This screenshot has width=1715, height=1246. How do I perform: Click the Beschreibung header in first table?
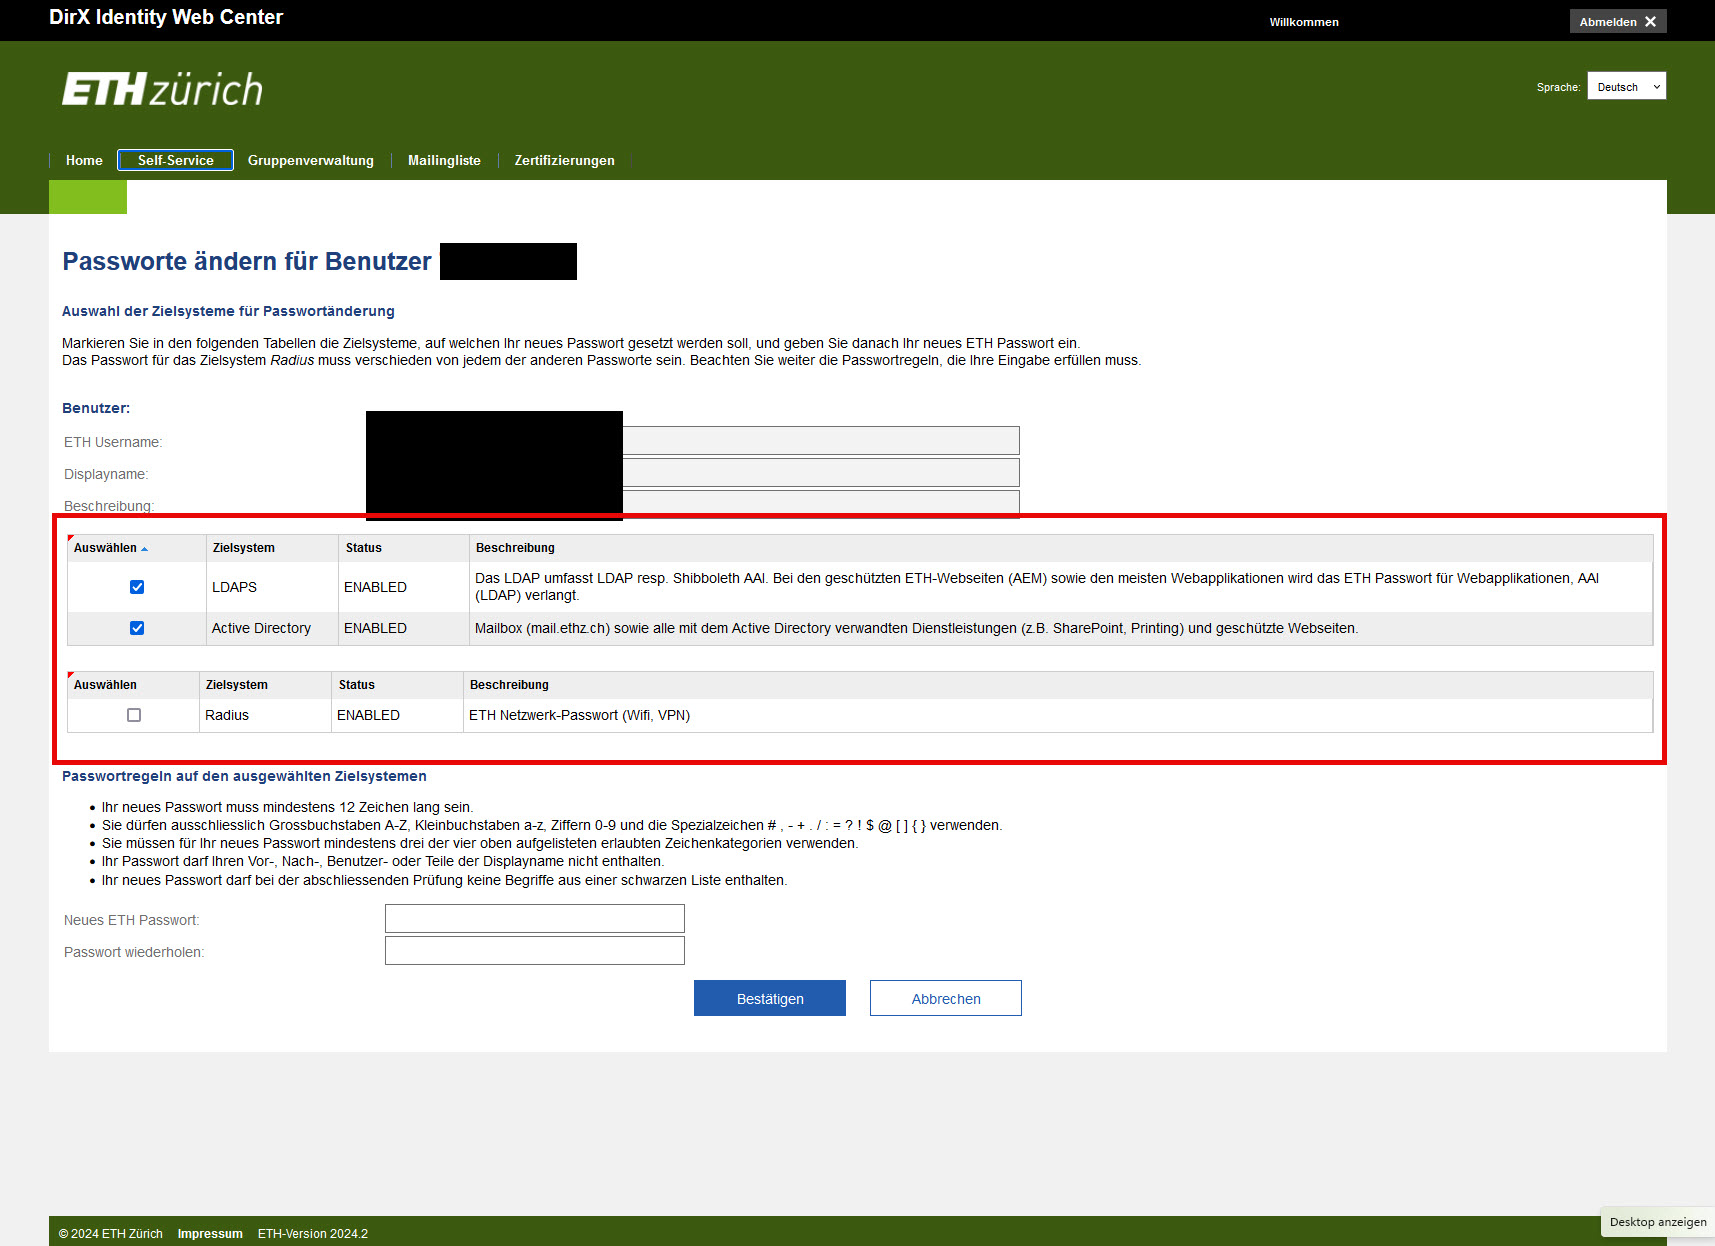pos(515,548)
